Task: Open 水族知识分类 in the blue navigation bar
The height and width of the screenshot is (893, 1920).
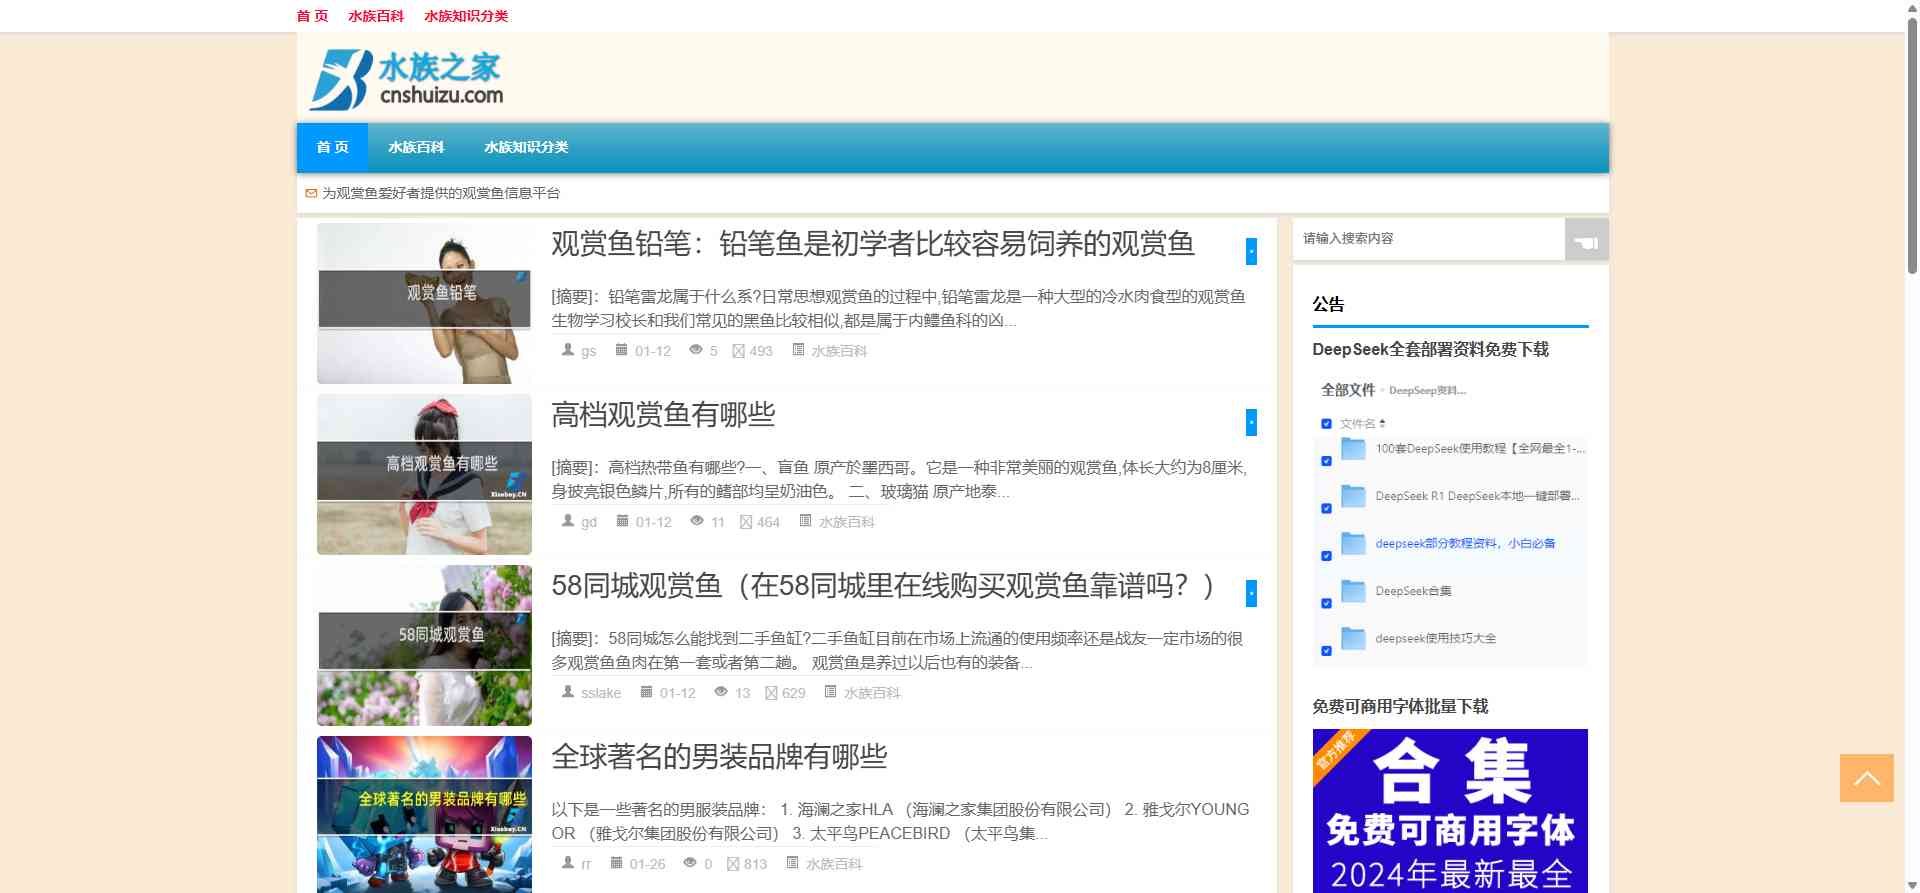Action: point(526,147)
